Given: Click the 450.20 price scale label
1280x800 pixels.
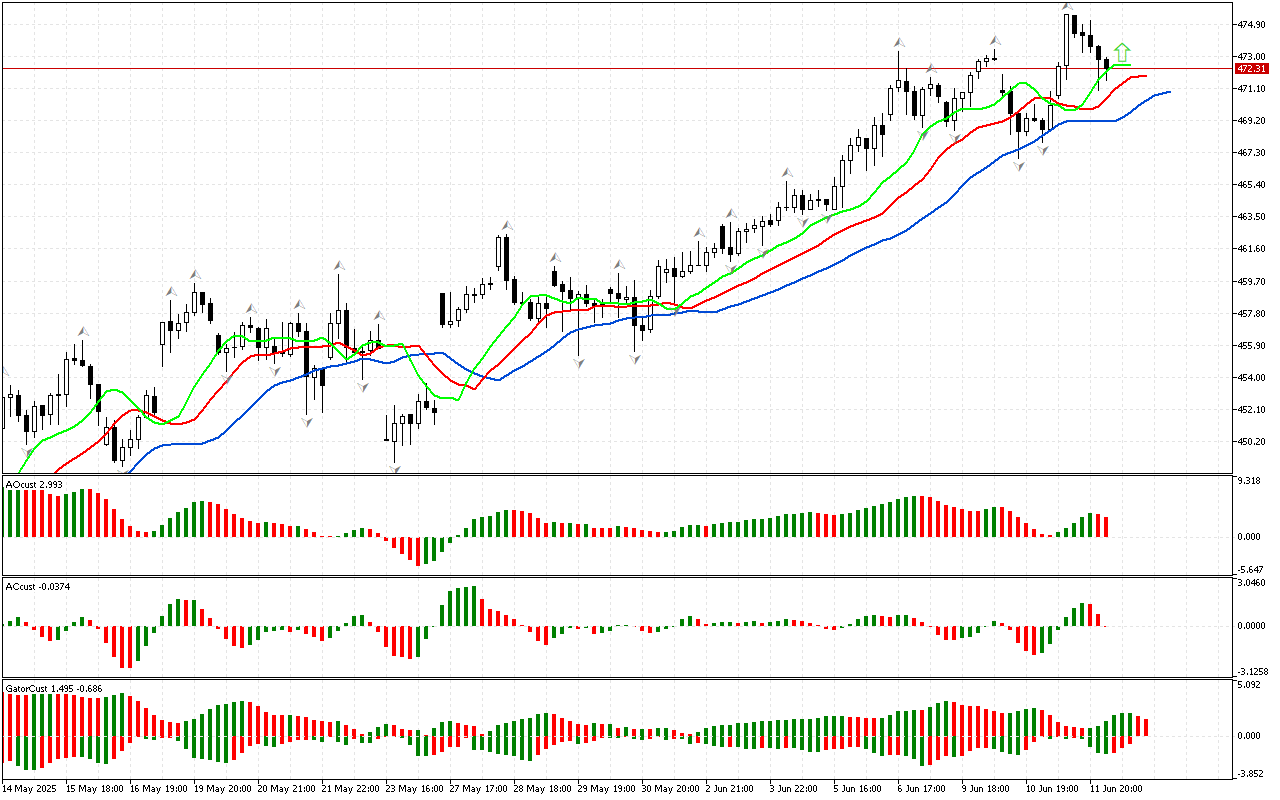Looking at the screenshot, I should [x=1251, y=441].
